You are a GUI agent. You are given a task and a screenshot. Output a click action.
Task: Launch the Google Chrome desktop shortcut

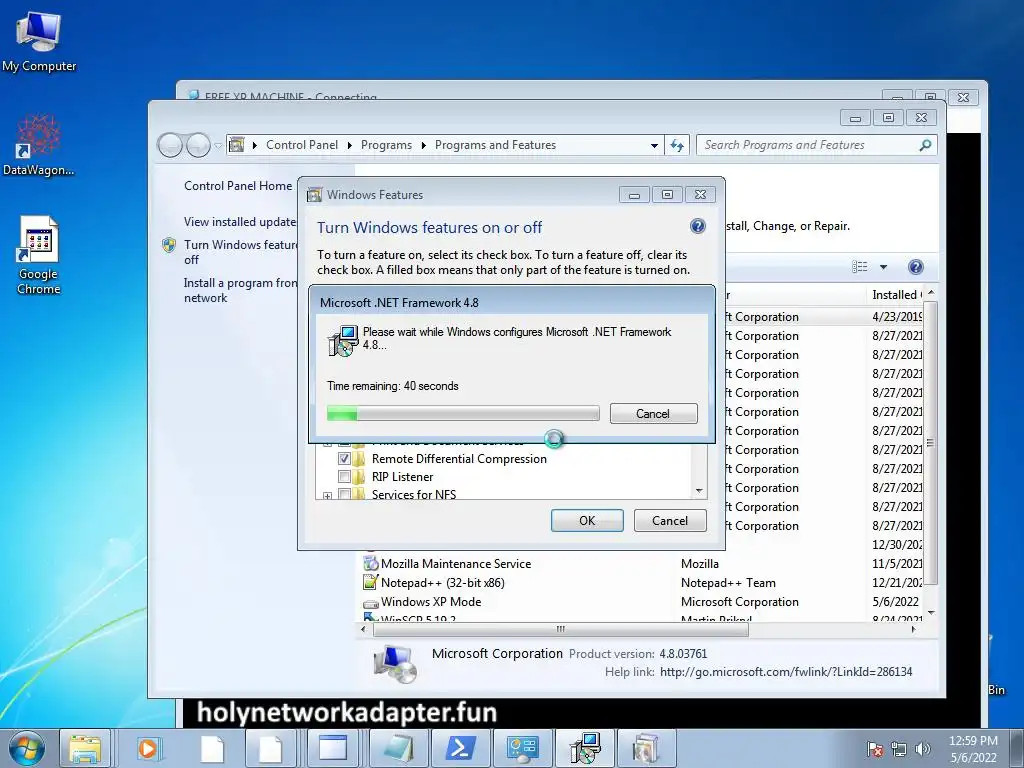39,255
